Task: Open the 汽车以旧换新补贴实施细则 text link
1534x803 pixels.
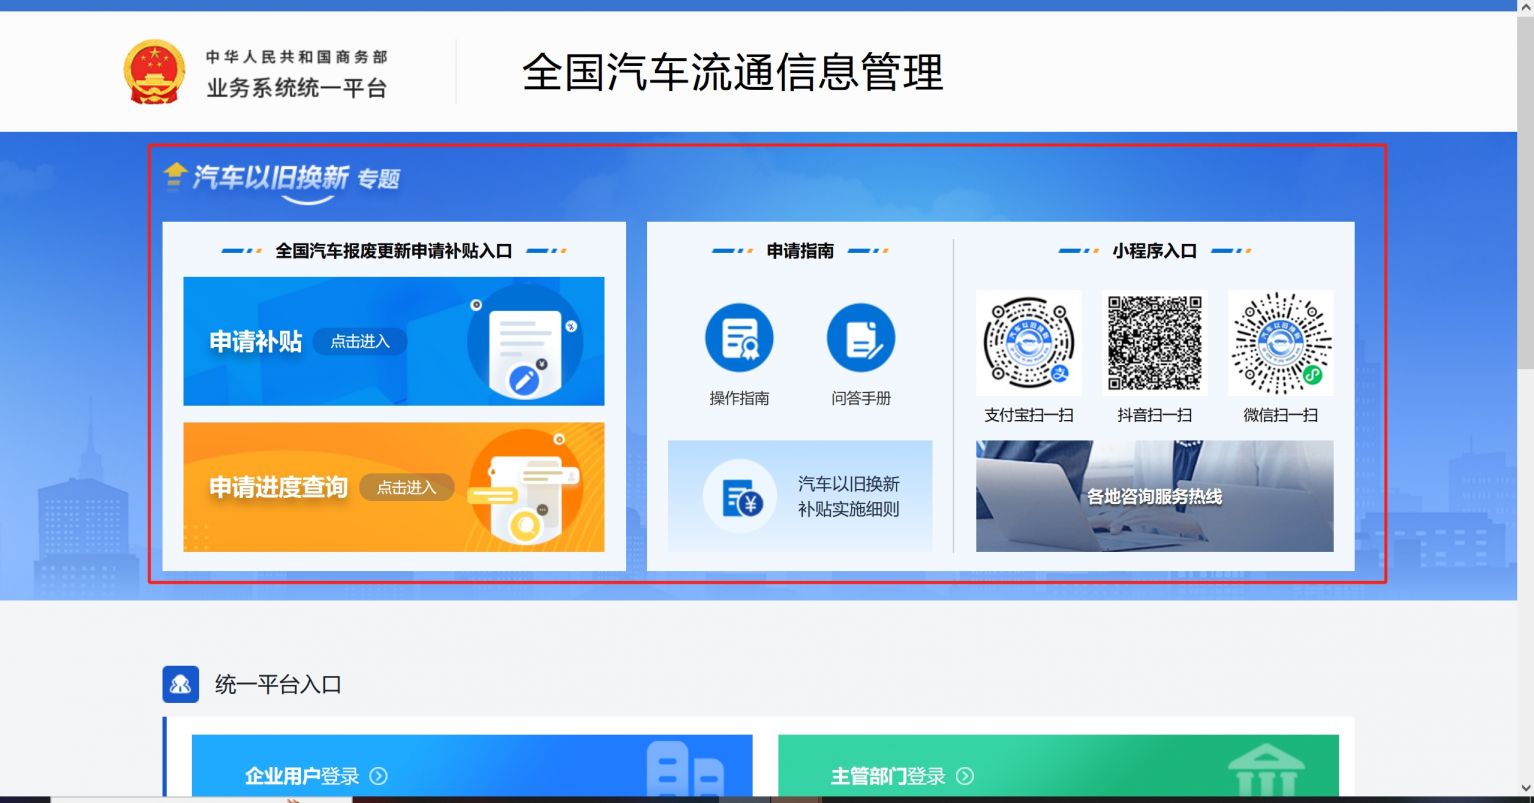Action: pyautogui.click(x=848, y=496)
